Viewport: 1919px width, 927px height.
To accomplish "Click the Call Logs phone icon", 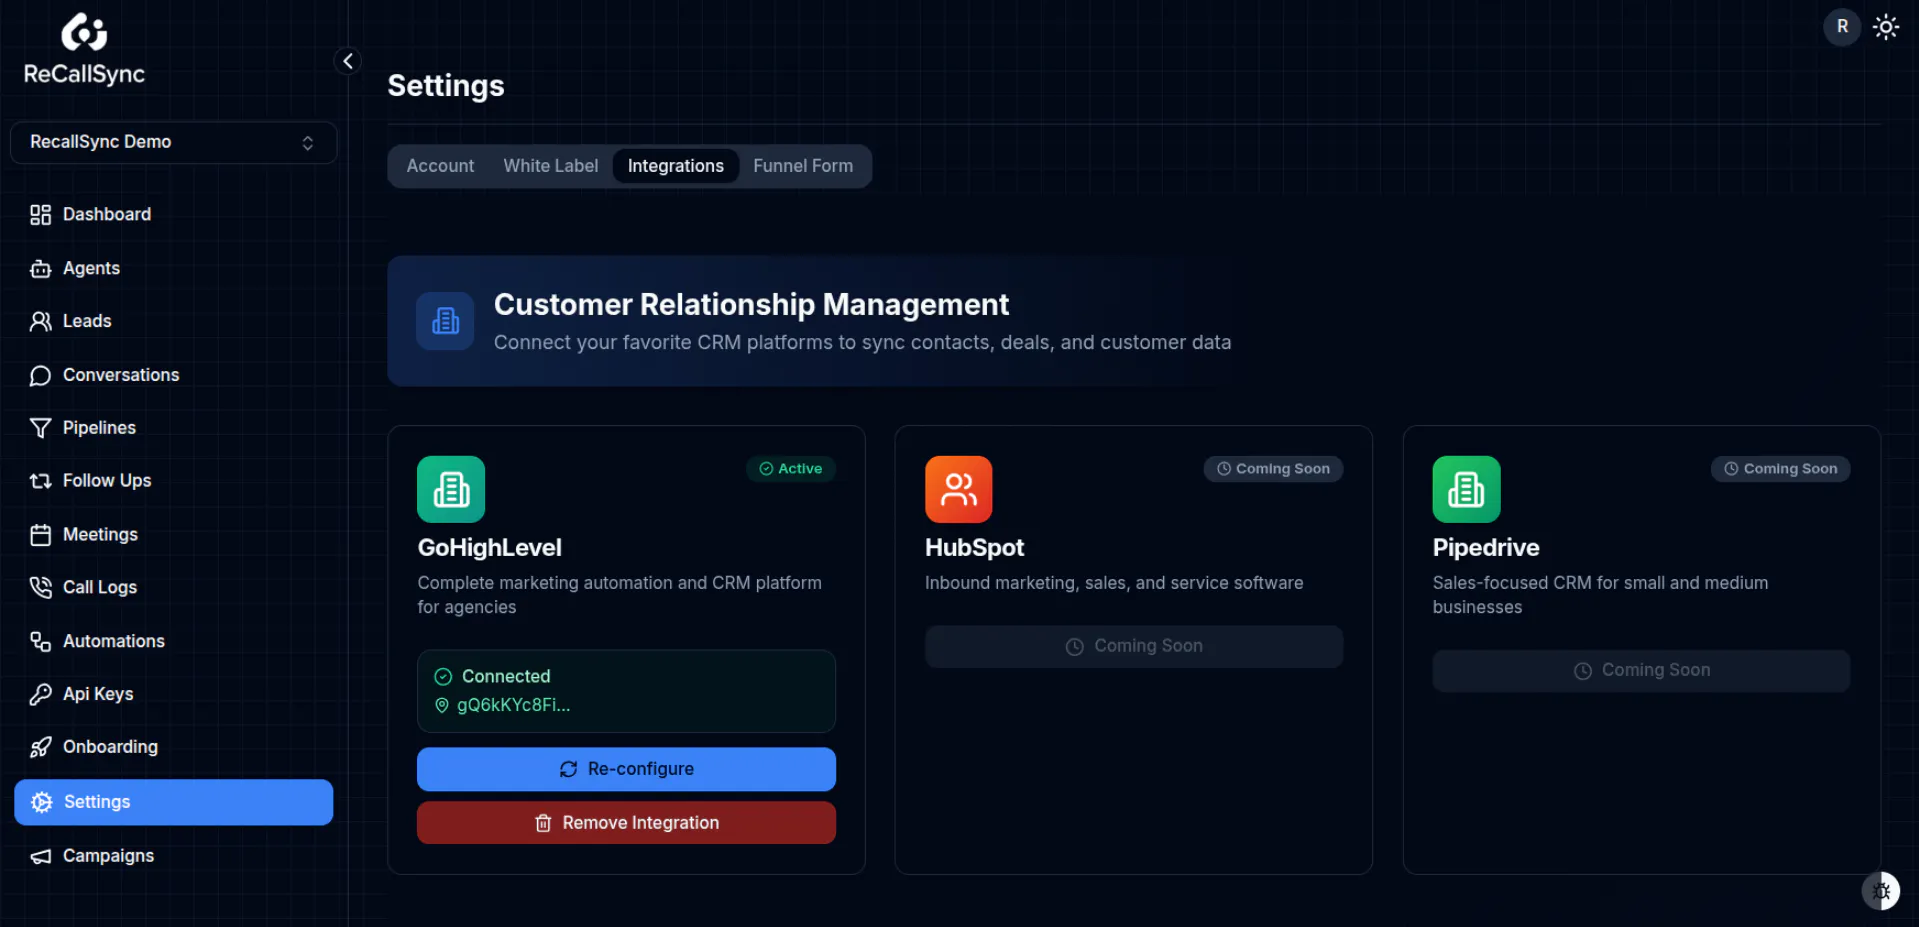I will click(40, 587).
